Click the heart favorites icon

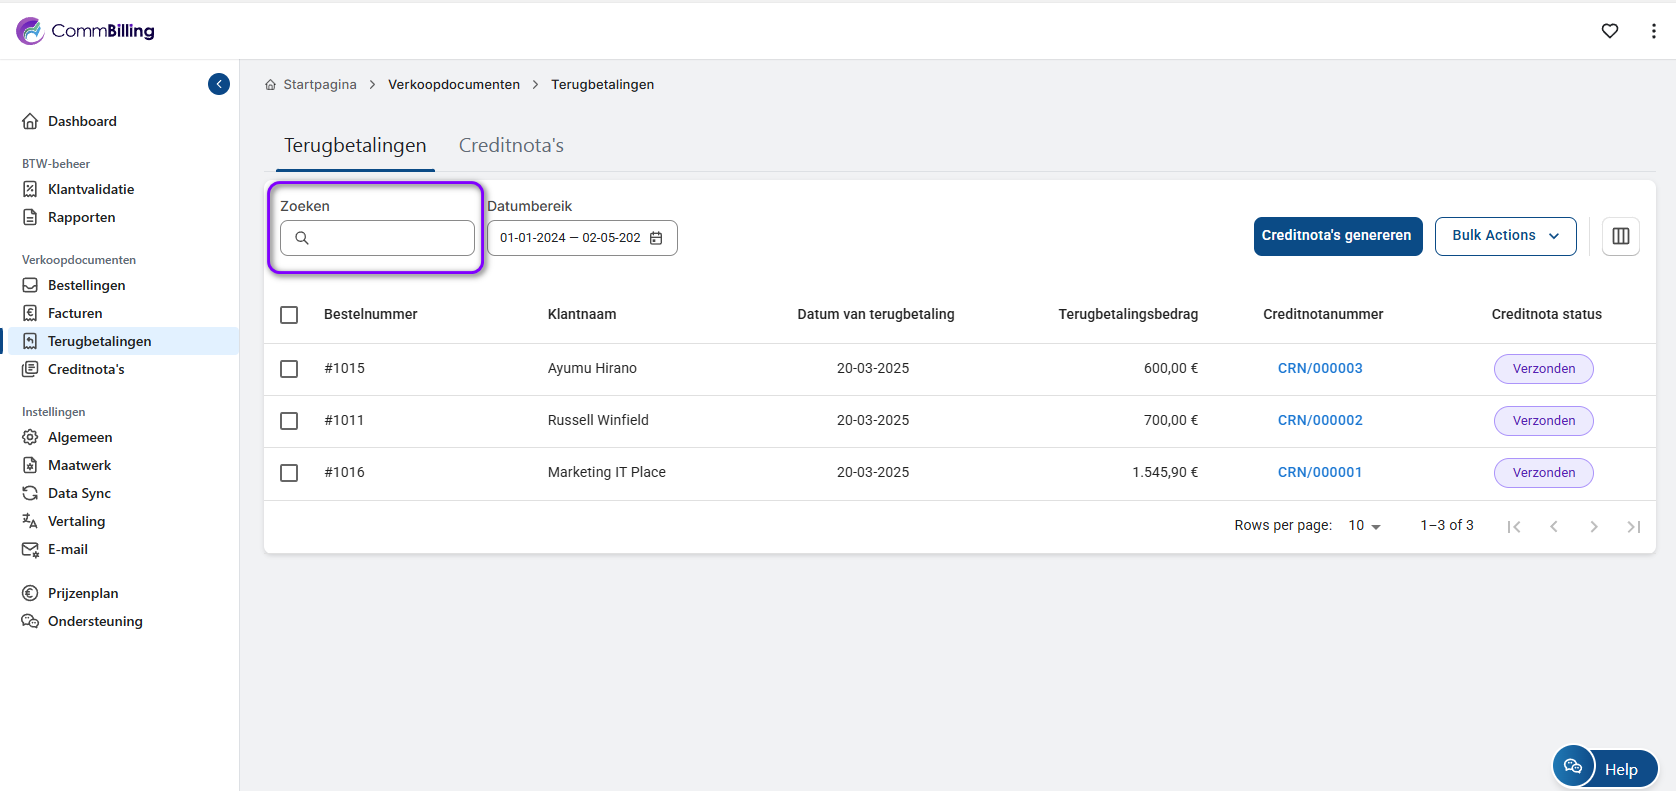coord(1610,31)
